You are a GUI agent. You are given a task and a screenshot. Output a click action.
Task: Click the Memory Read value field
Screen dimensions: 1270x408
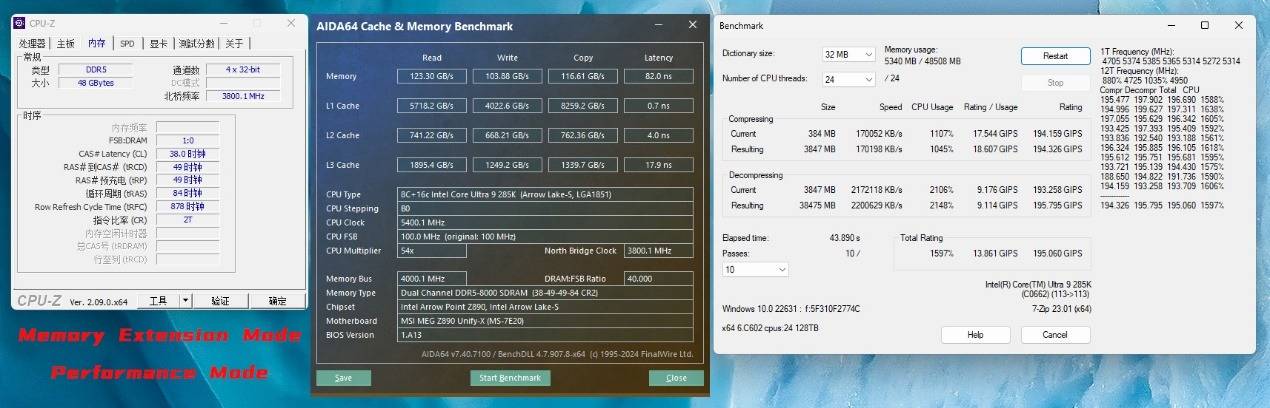click(x=431, y=76)
